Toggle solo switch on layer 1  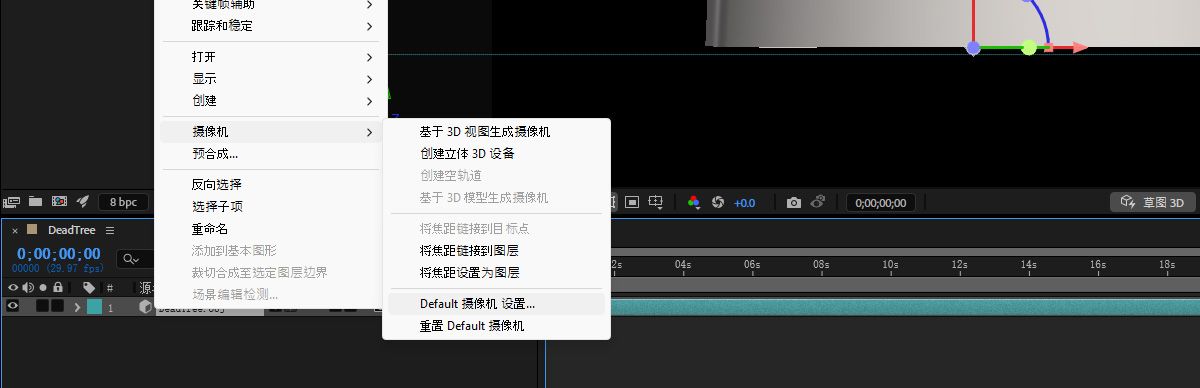point(43,307)
